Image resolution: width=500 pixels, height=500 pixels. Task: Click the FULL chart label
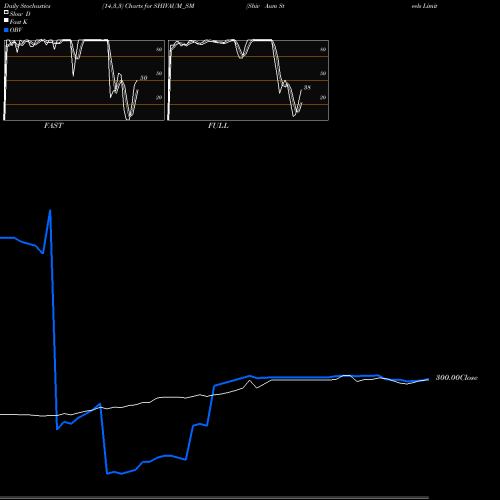tap(218, 126)
